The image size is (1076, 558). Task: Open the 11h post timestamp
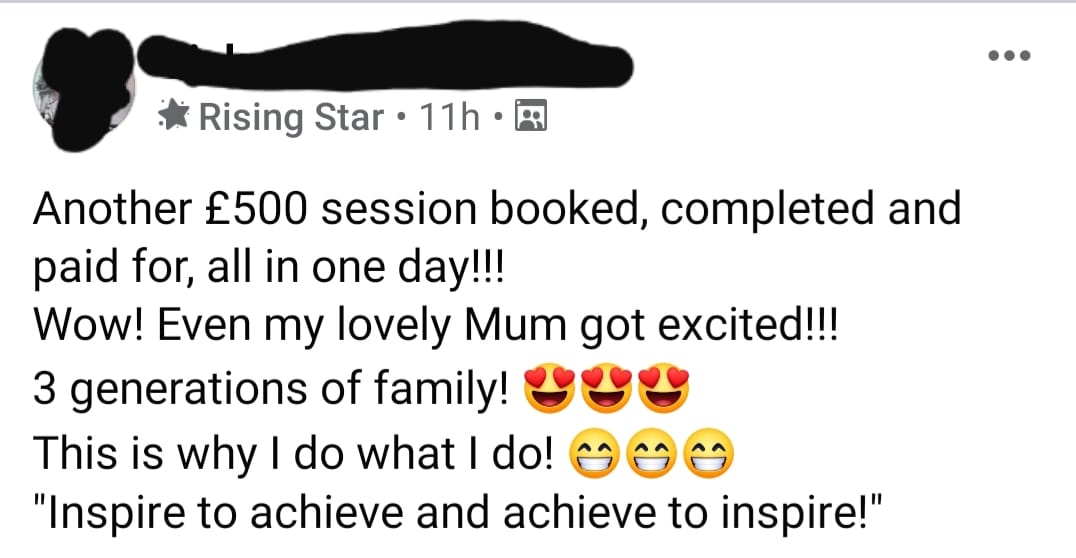(x=449, y=117)
